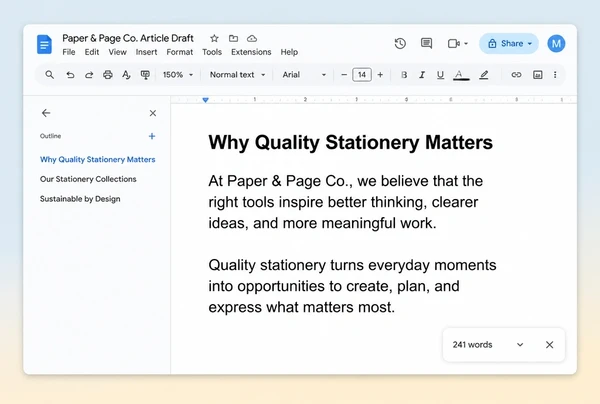Open the Format menu
This screenshot has height=404, width=600.
coord(180,52)
